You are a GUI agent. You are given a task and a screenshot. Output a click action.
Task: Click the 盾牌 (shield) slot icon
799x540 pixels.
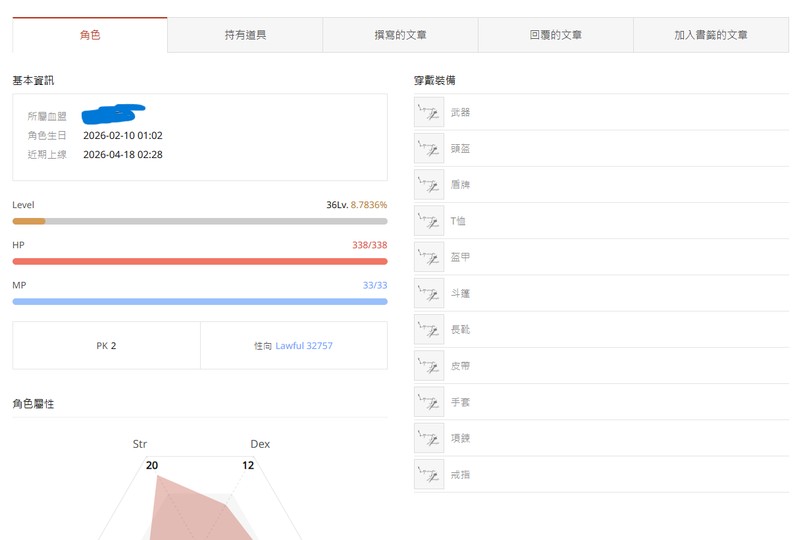pos(429,185)
